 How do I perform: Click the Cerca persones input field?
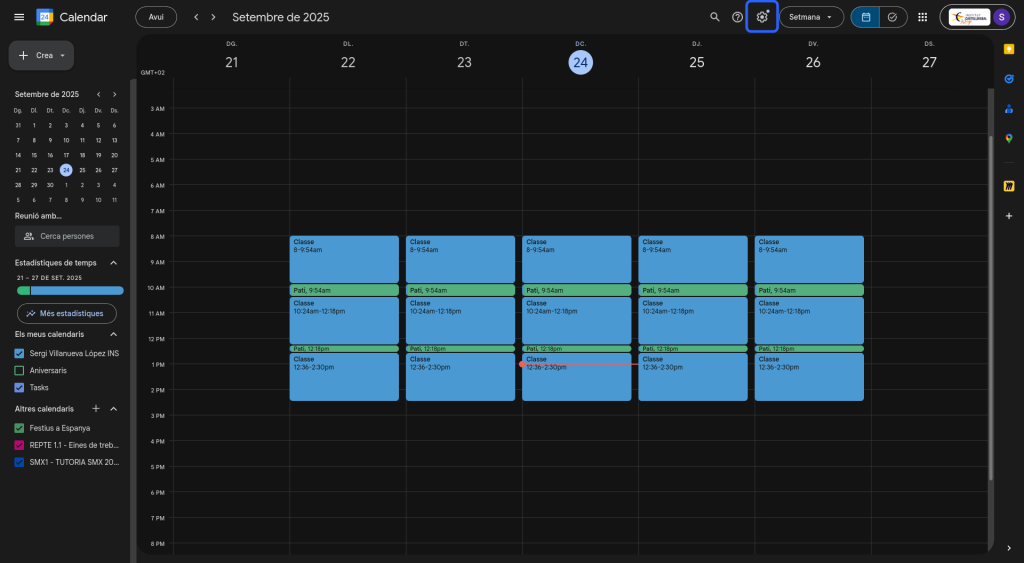[x=67, y=236]
